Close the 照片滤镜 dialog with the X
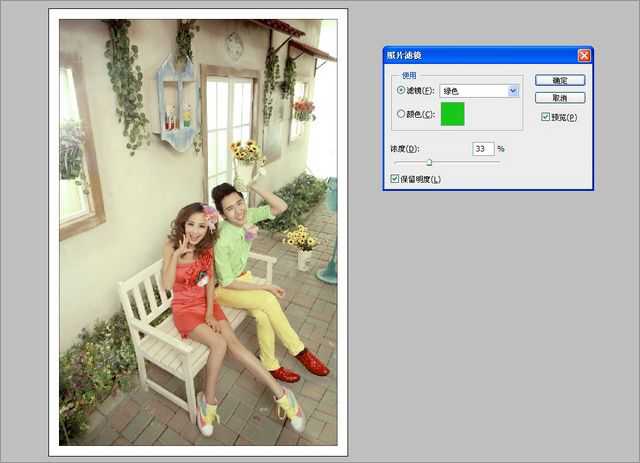 point(584,56)
